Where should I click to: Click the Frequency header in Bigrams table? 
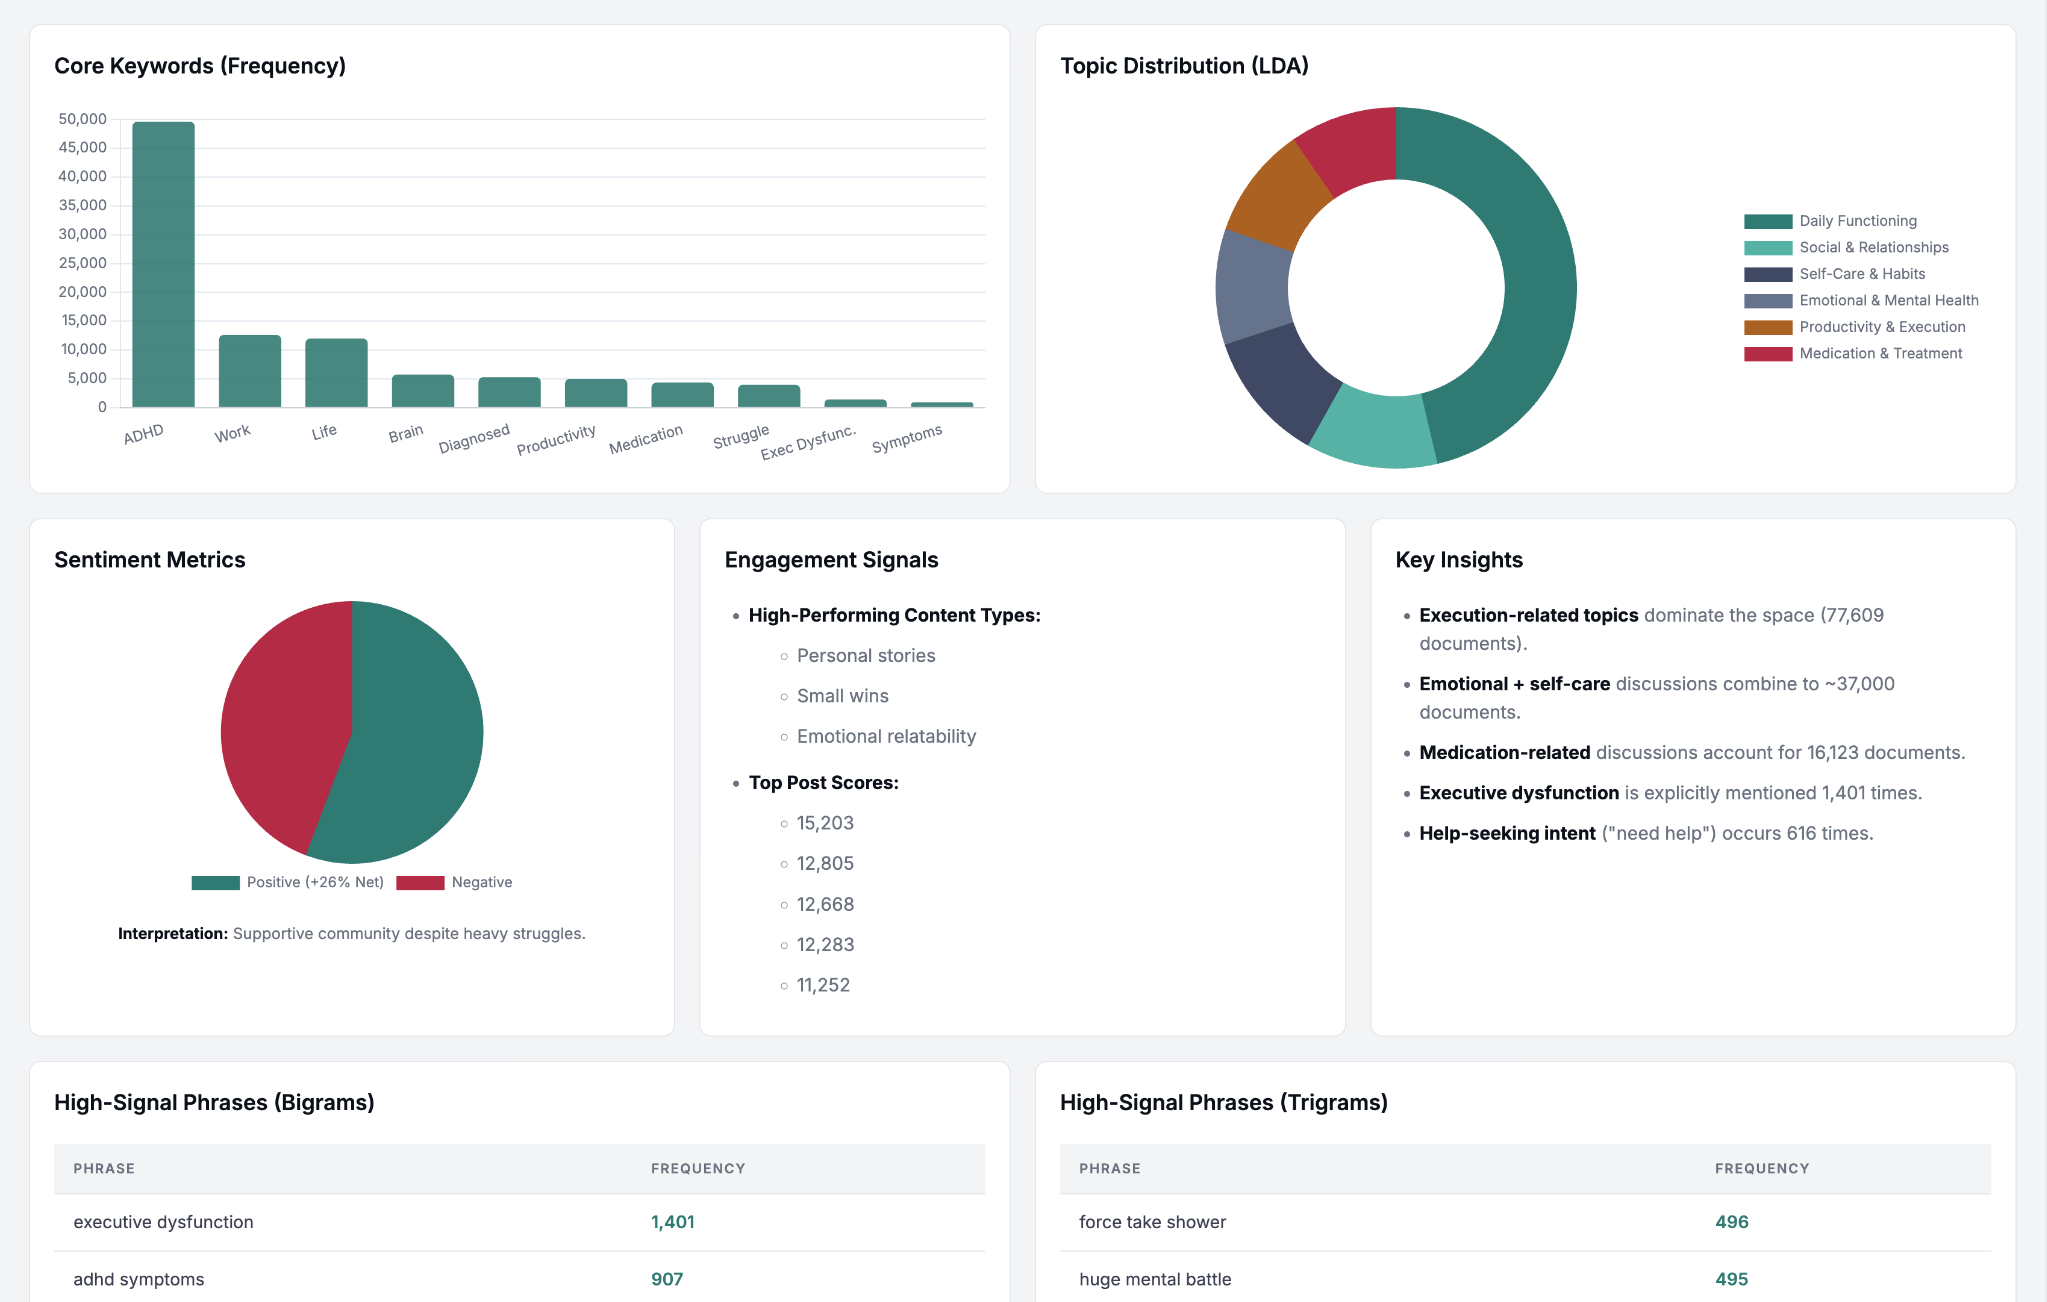pos(698,1168)
